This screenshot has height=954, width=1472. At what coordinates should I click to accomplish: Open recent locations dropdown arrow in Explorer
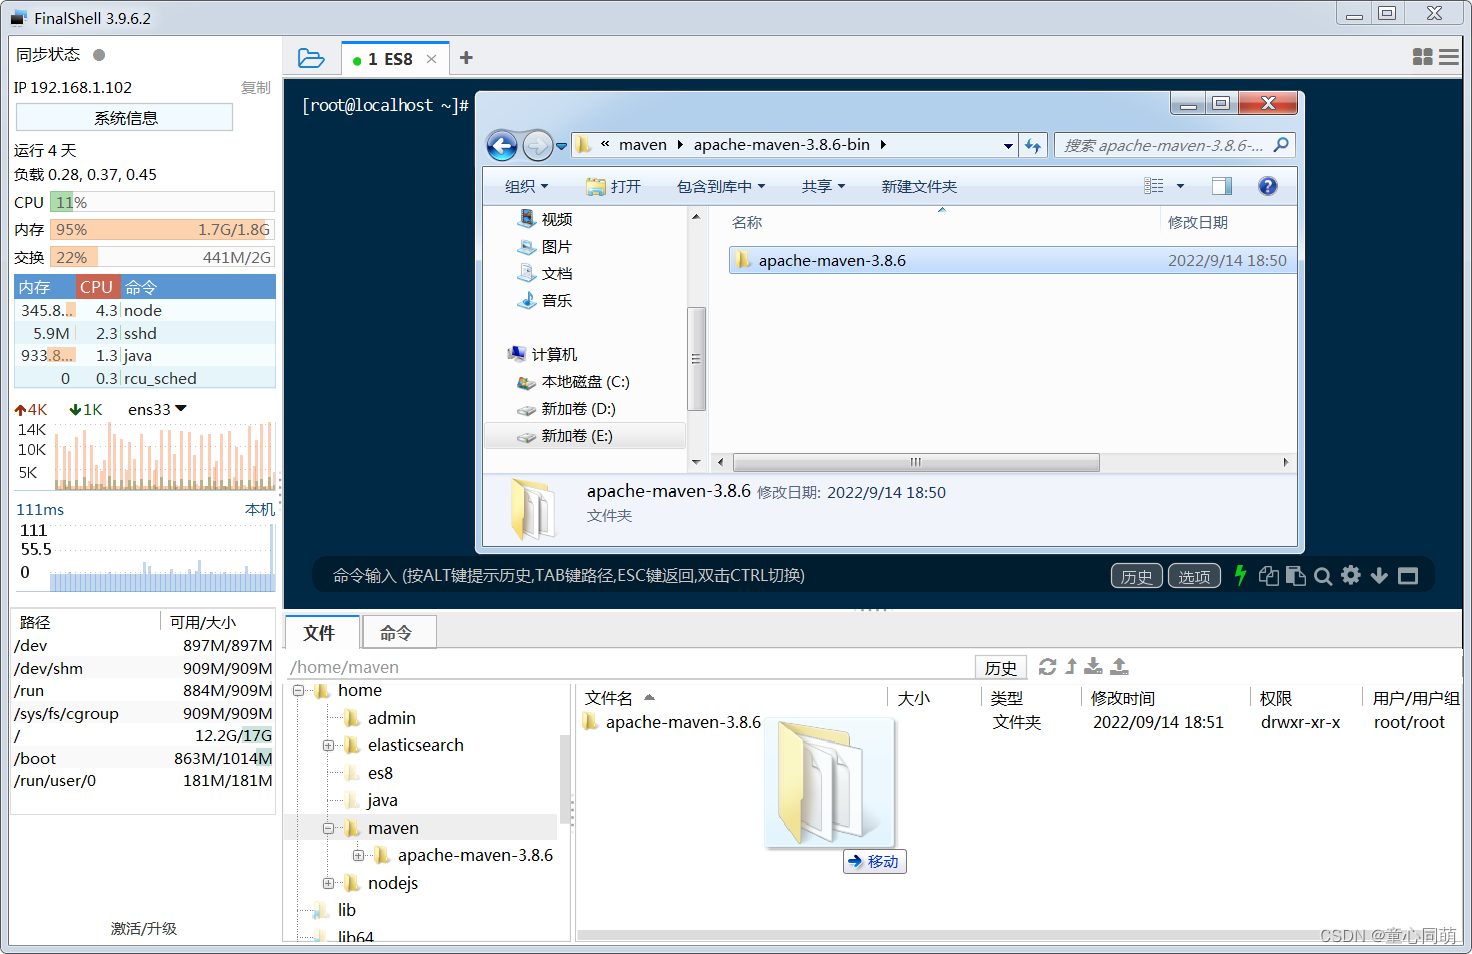point(562,146)
